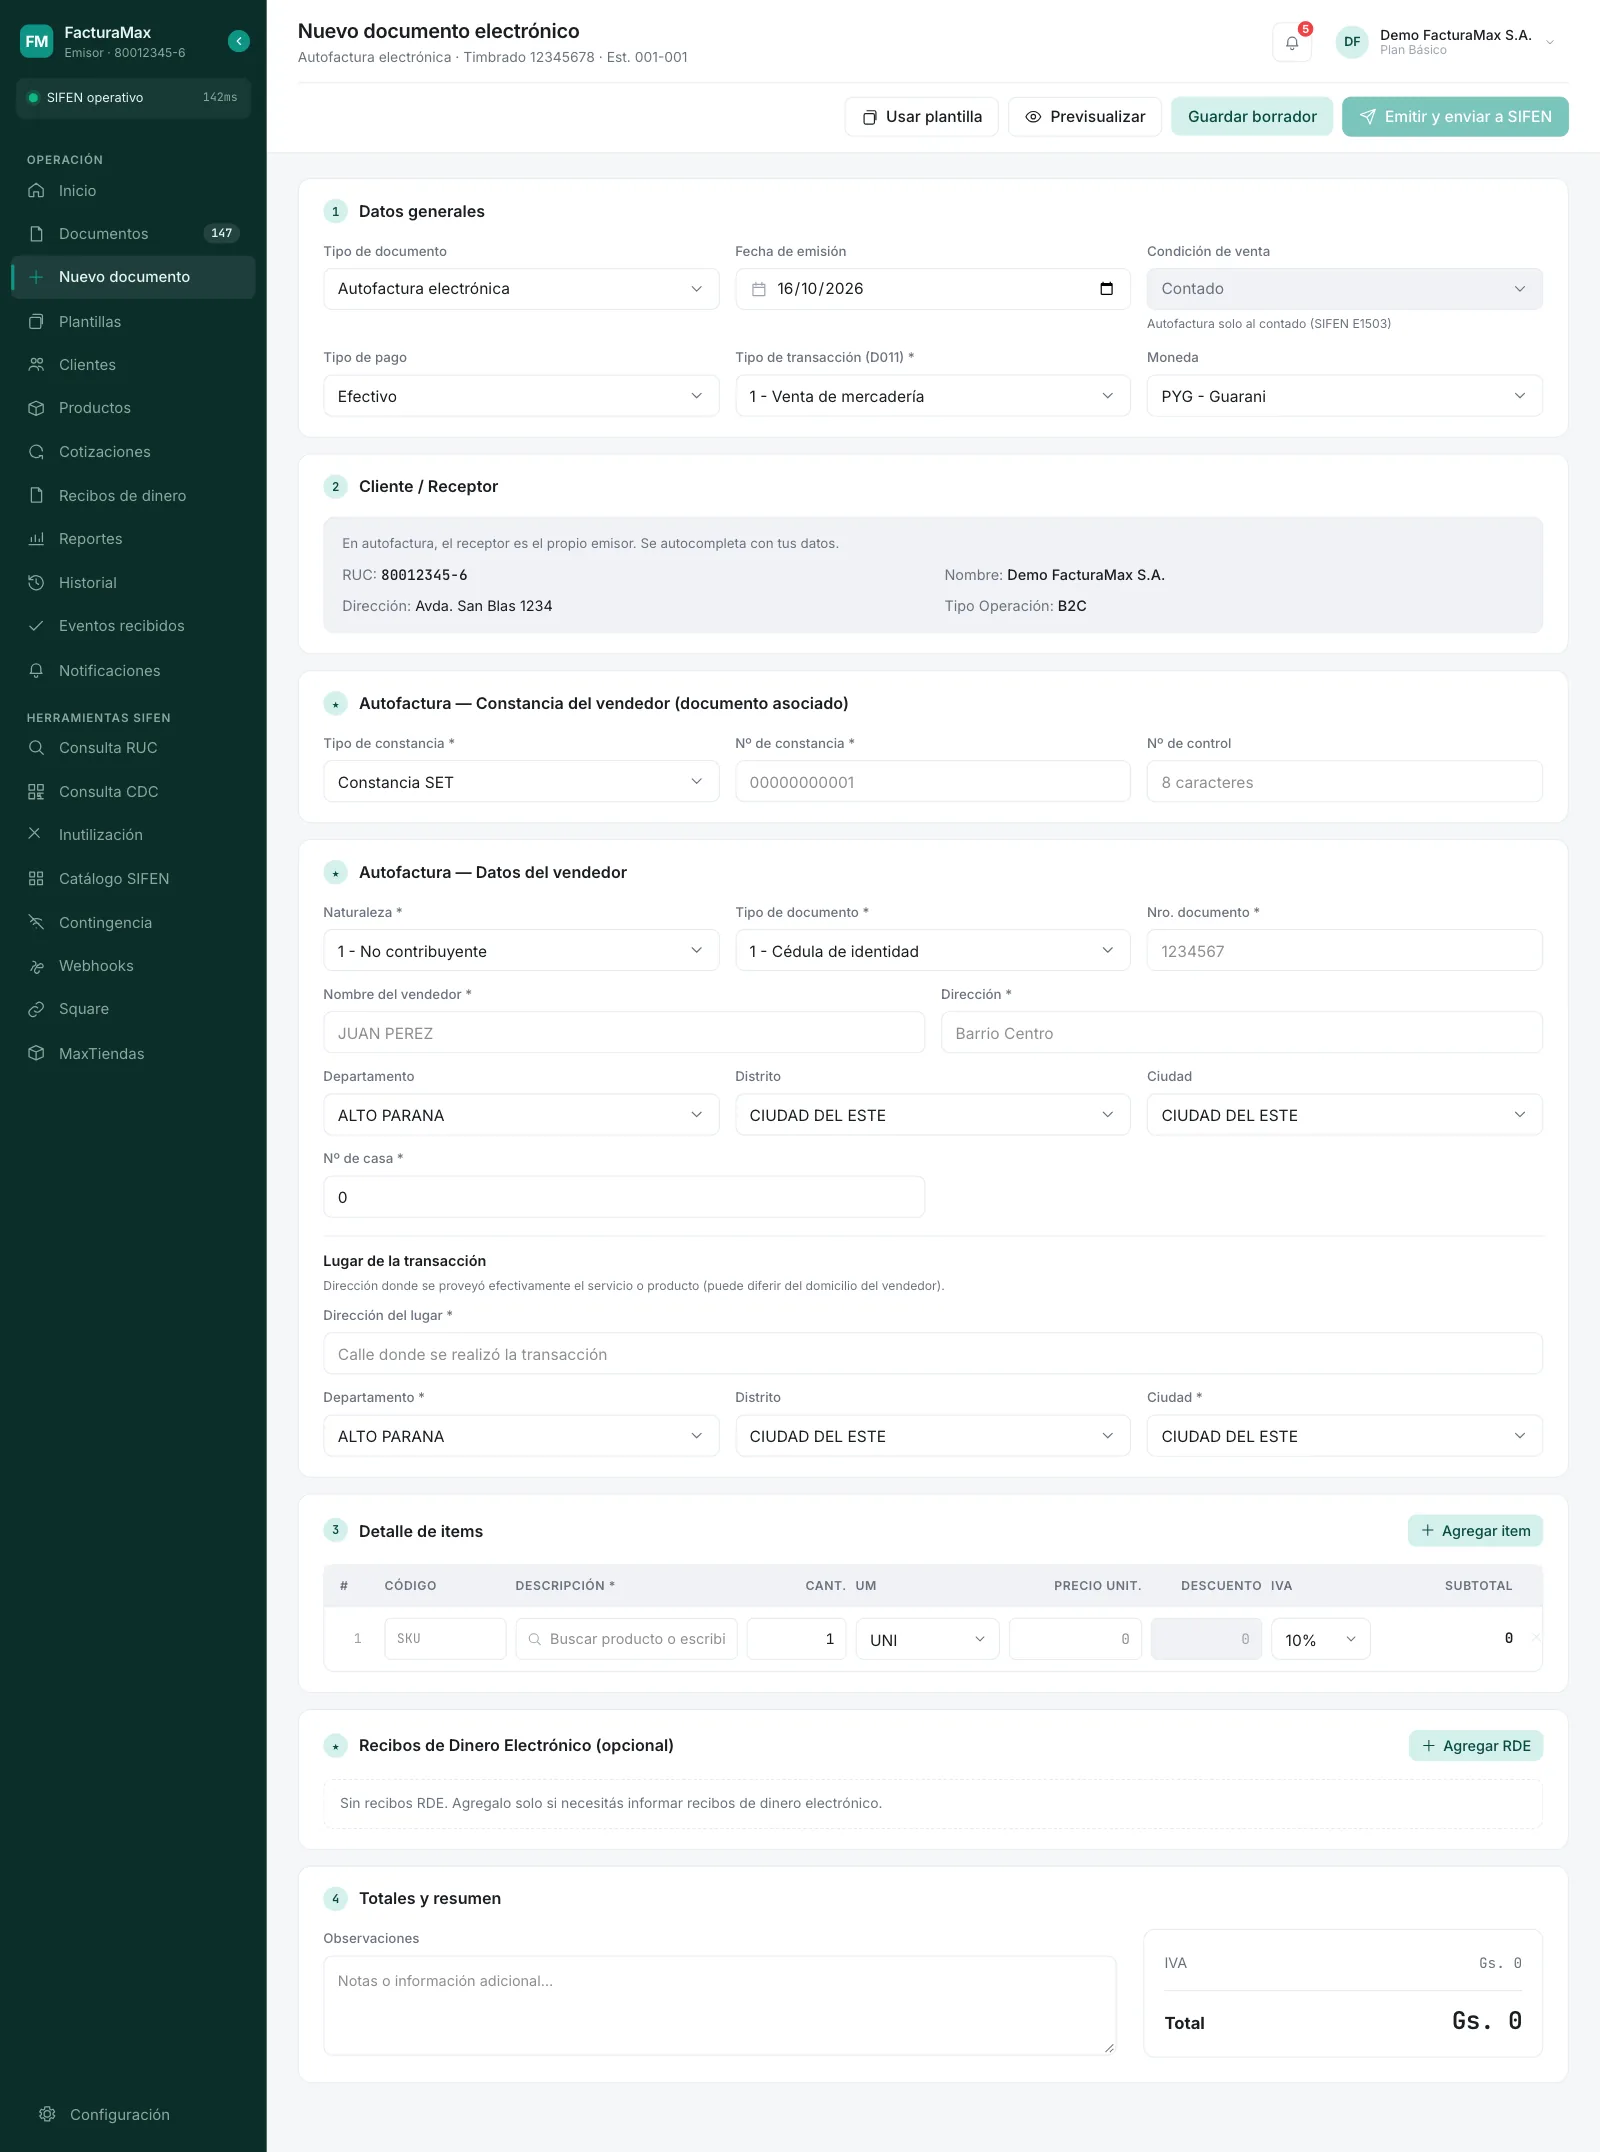Open the item IVA 10% dropdown
Viewport: 1600px width, 2152px height.
1320,1639
